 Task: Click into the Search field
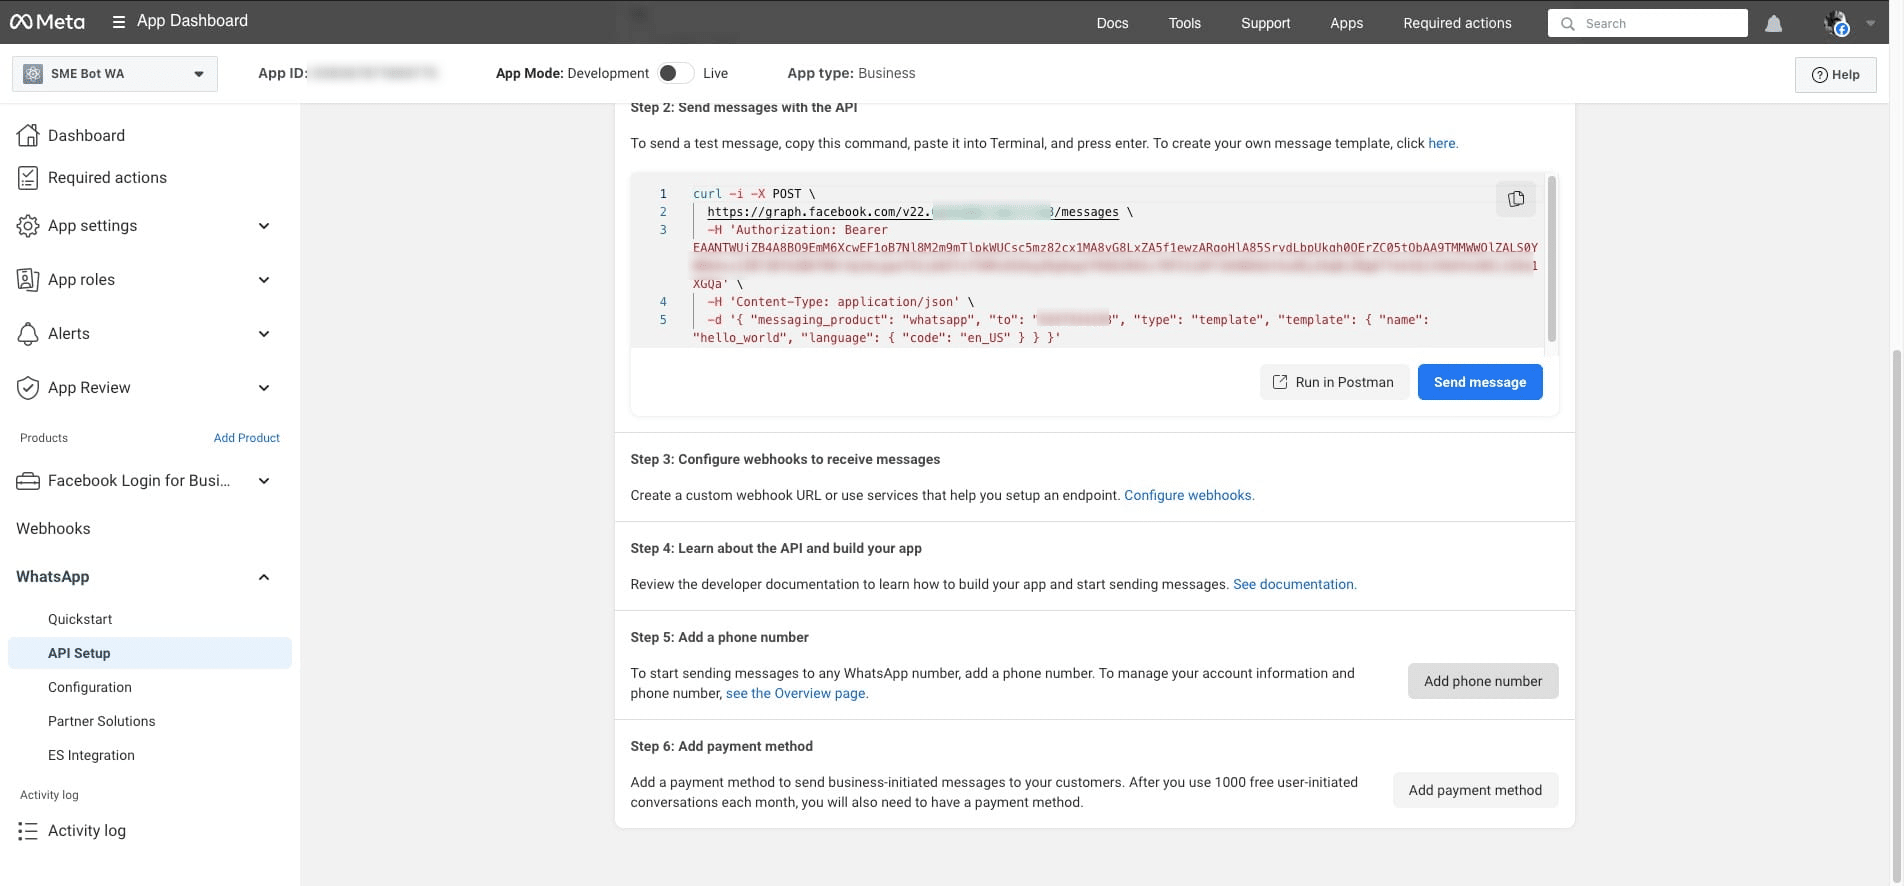click(1648, 23)
